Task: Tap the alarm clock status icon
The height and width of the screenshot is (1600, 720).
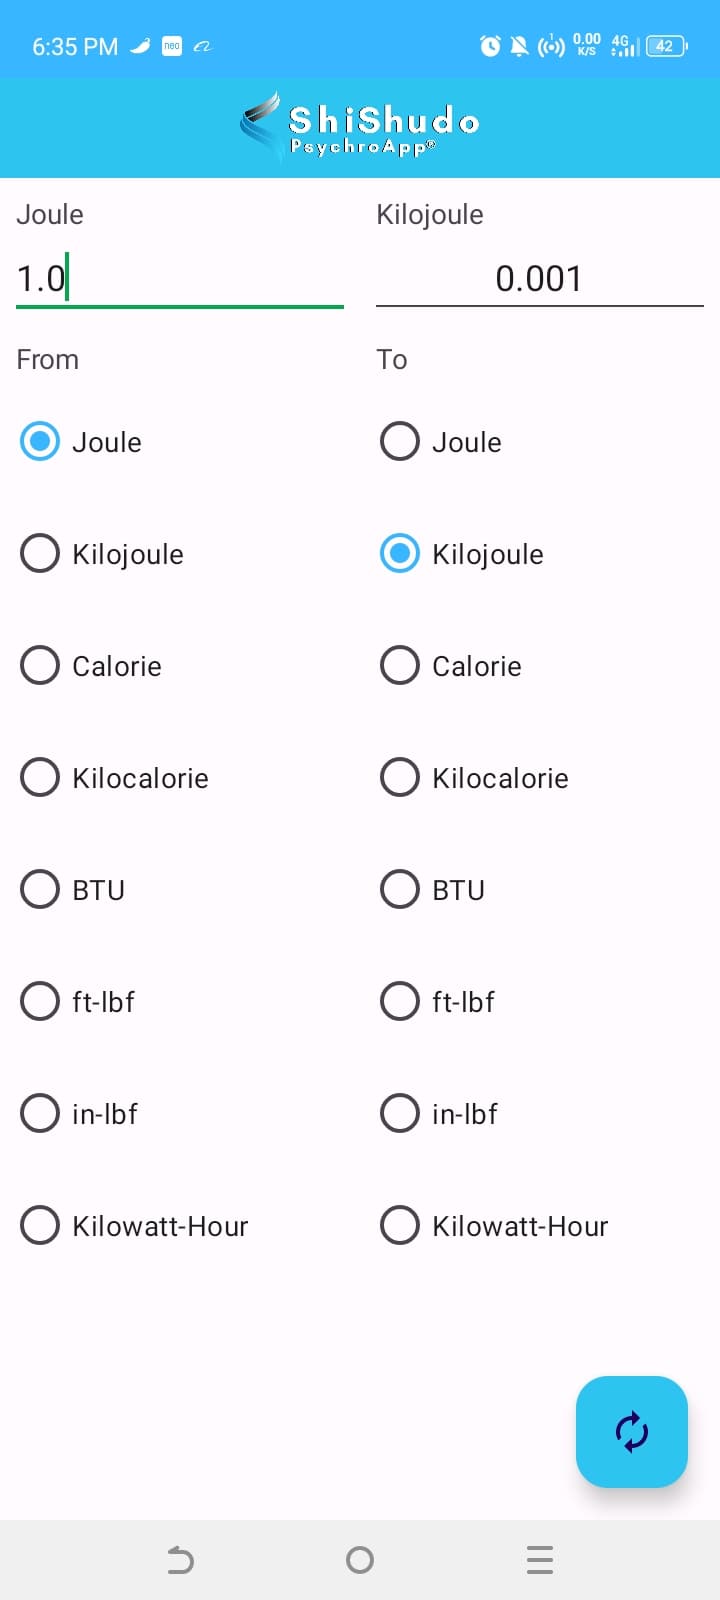Action: (490, 46)
